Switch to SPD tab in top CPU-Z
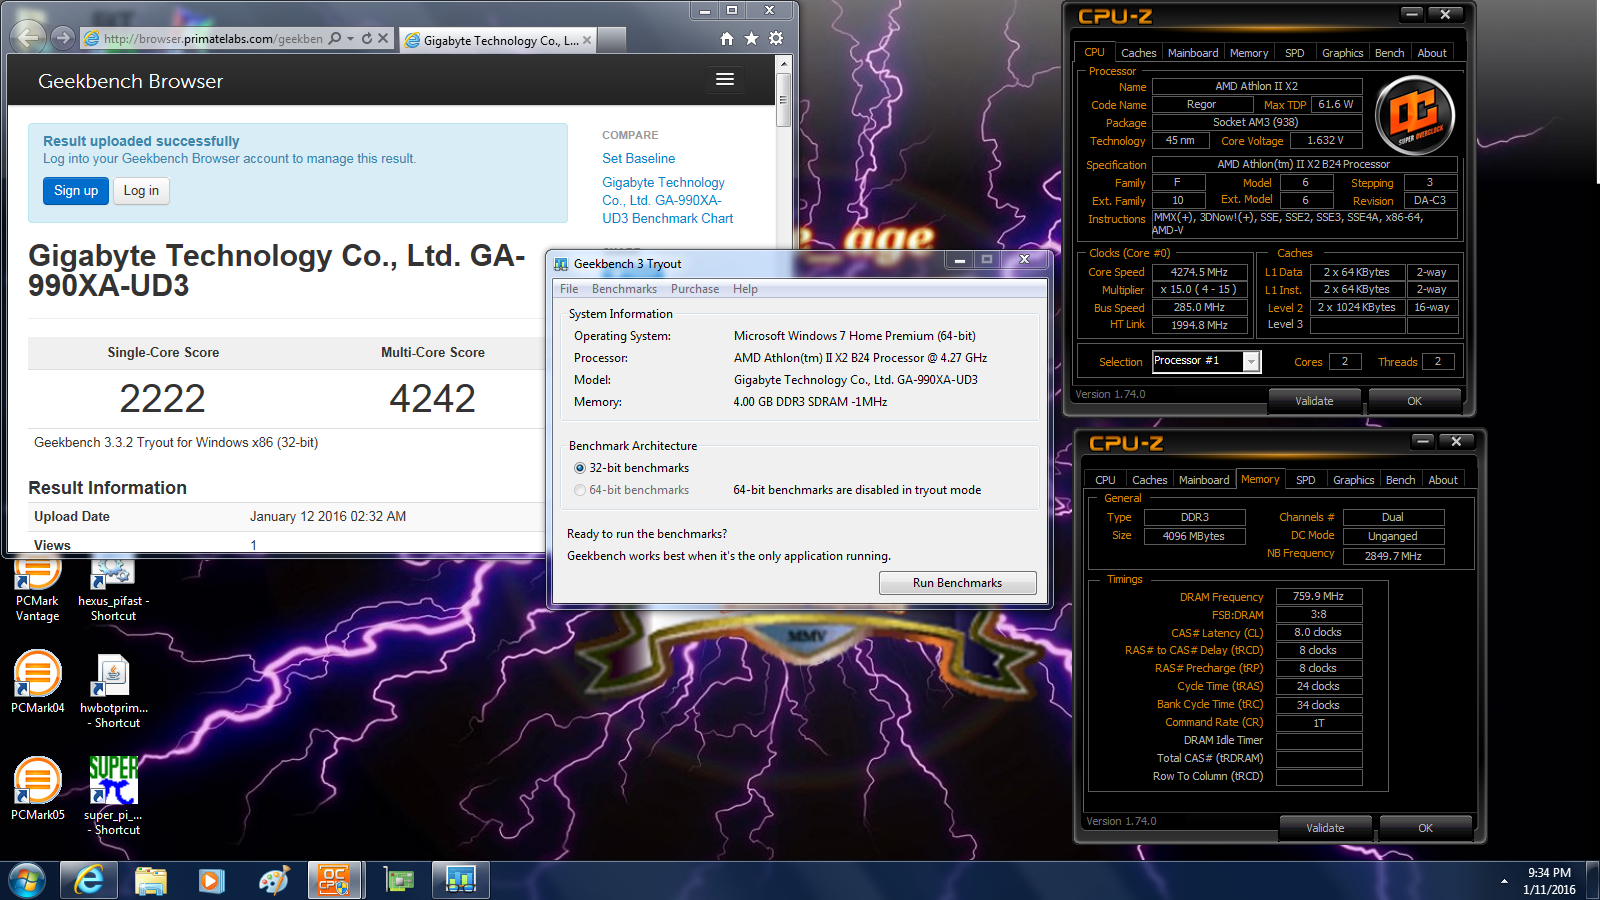 coord(1295,53)
